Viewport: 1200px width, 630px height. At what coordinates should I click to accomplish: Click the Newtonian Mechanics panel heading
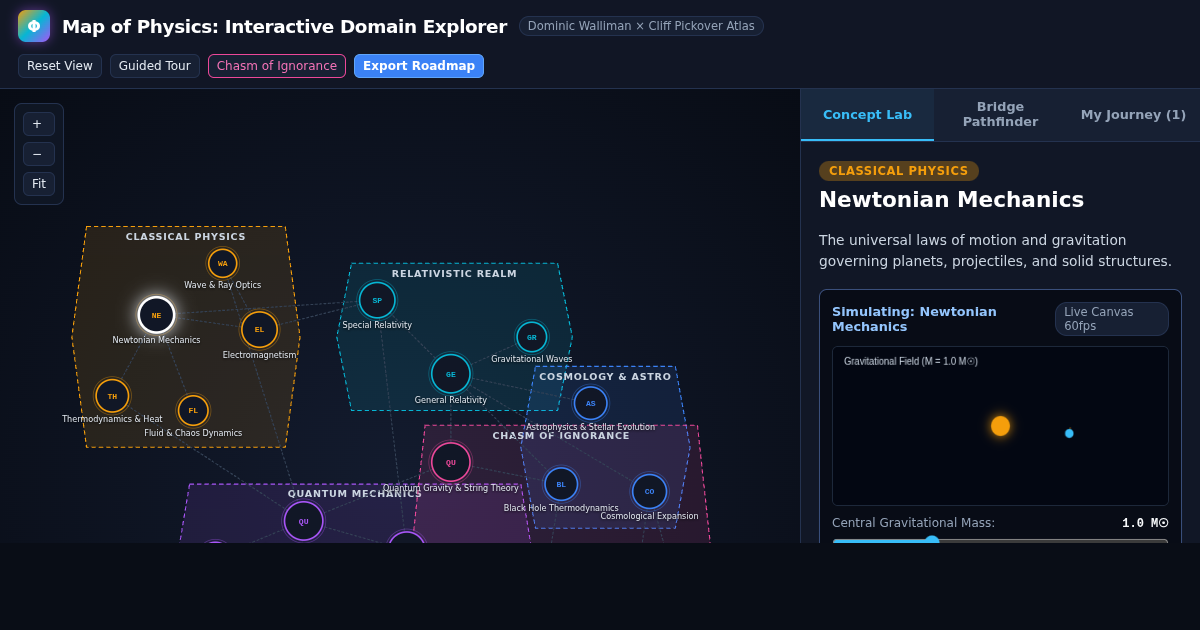[951, 200]
